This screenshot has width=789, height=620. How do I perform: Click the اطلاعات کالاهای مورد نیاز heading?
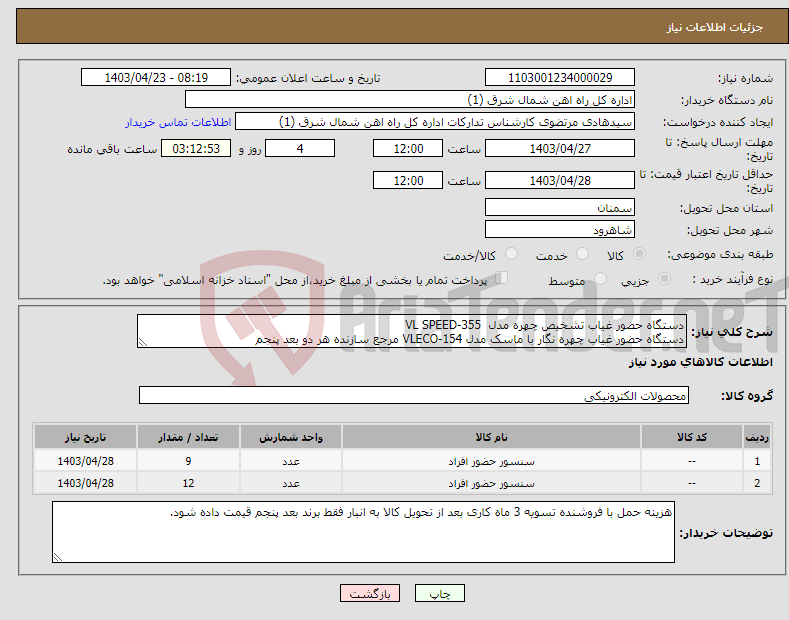point(700,362)
